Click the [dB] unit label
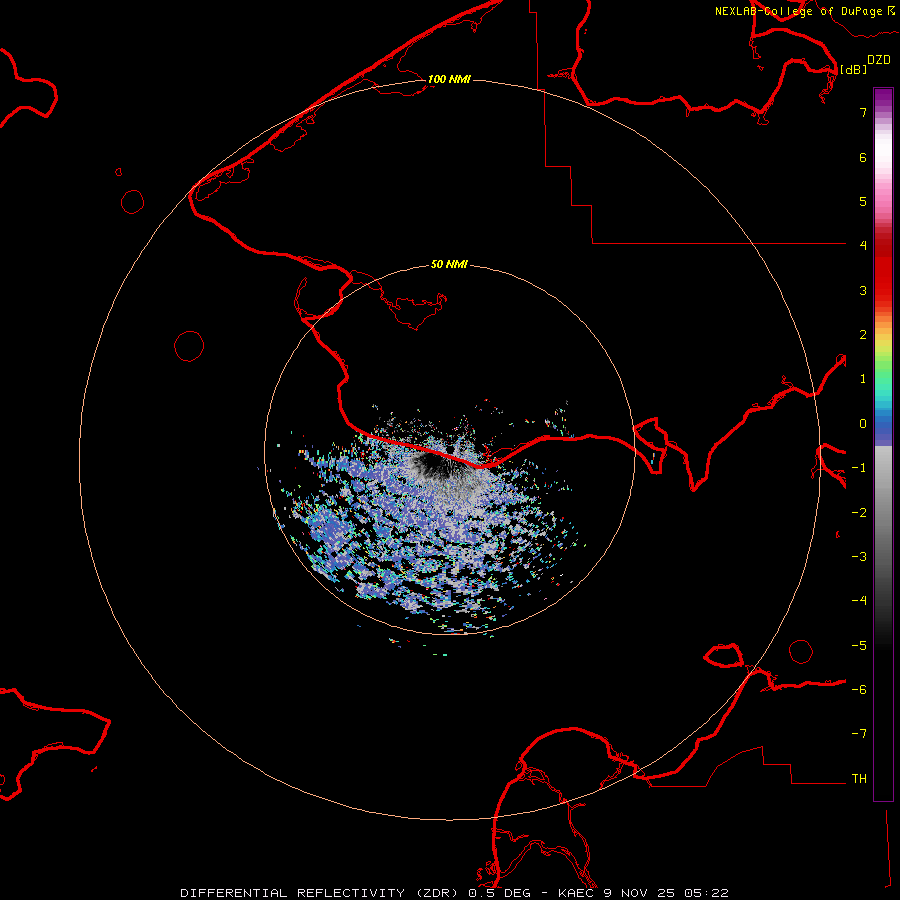Screen dimensions: 900x900 pyautogui.click(x=854, y=69)
